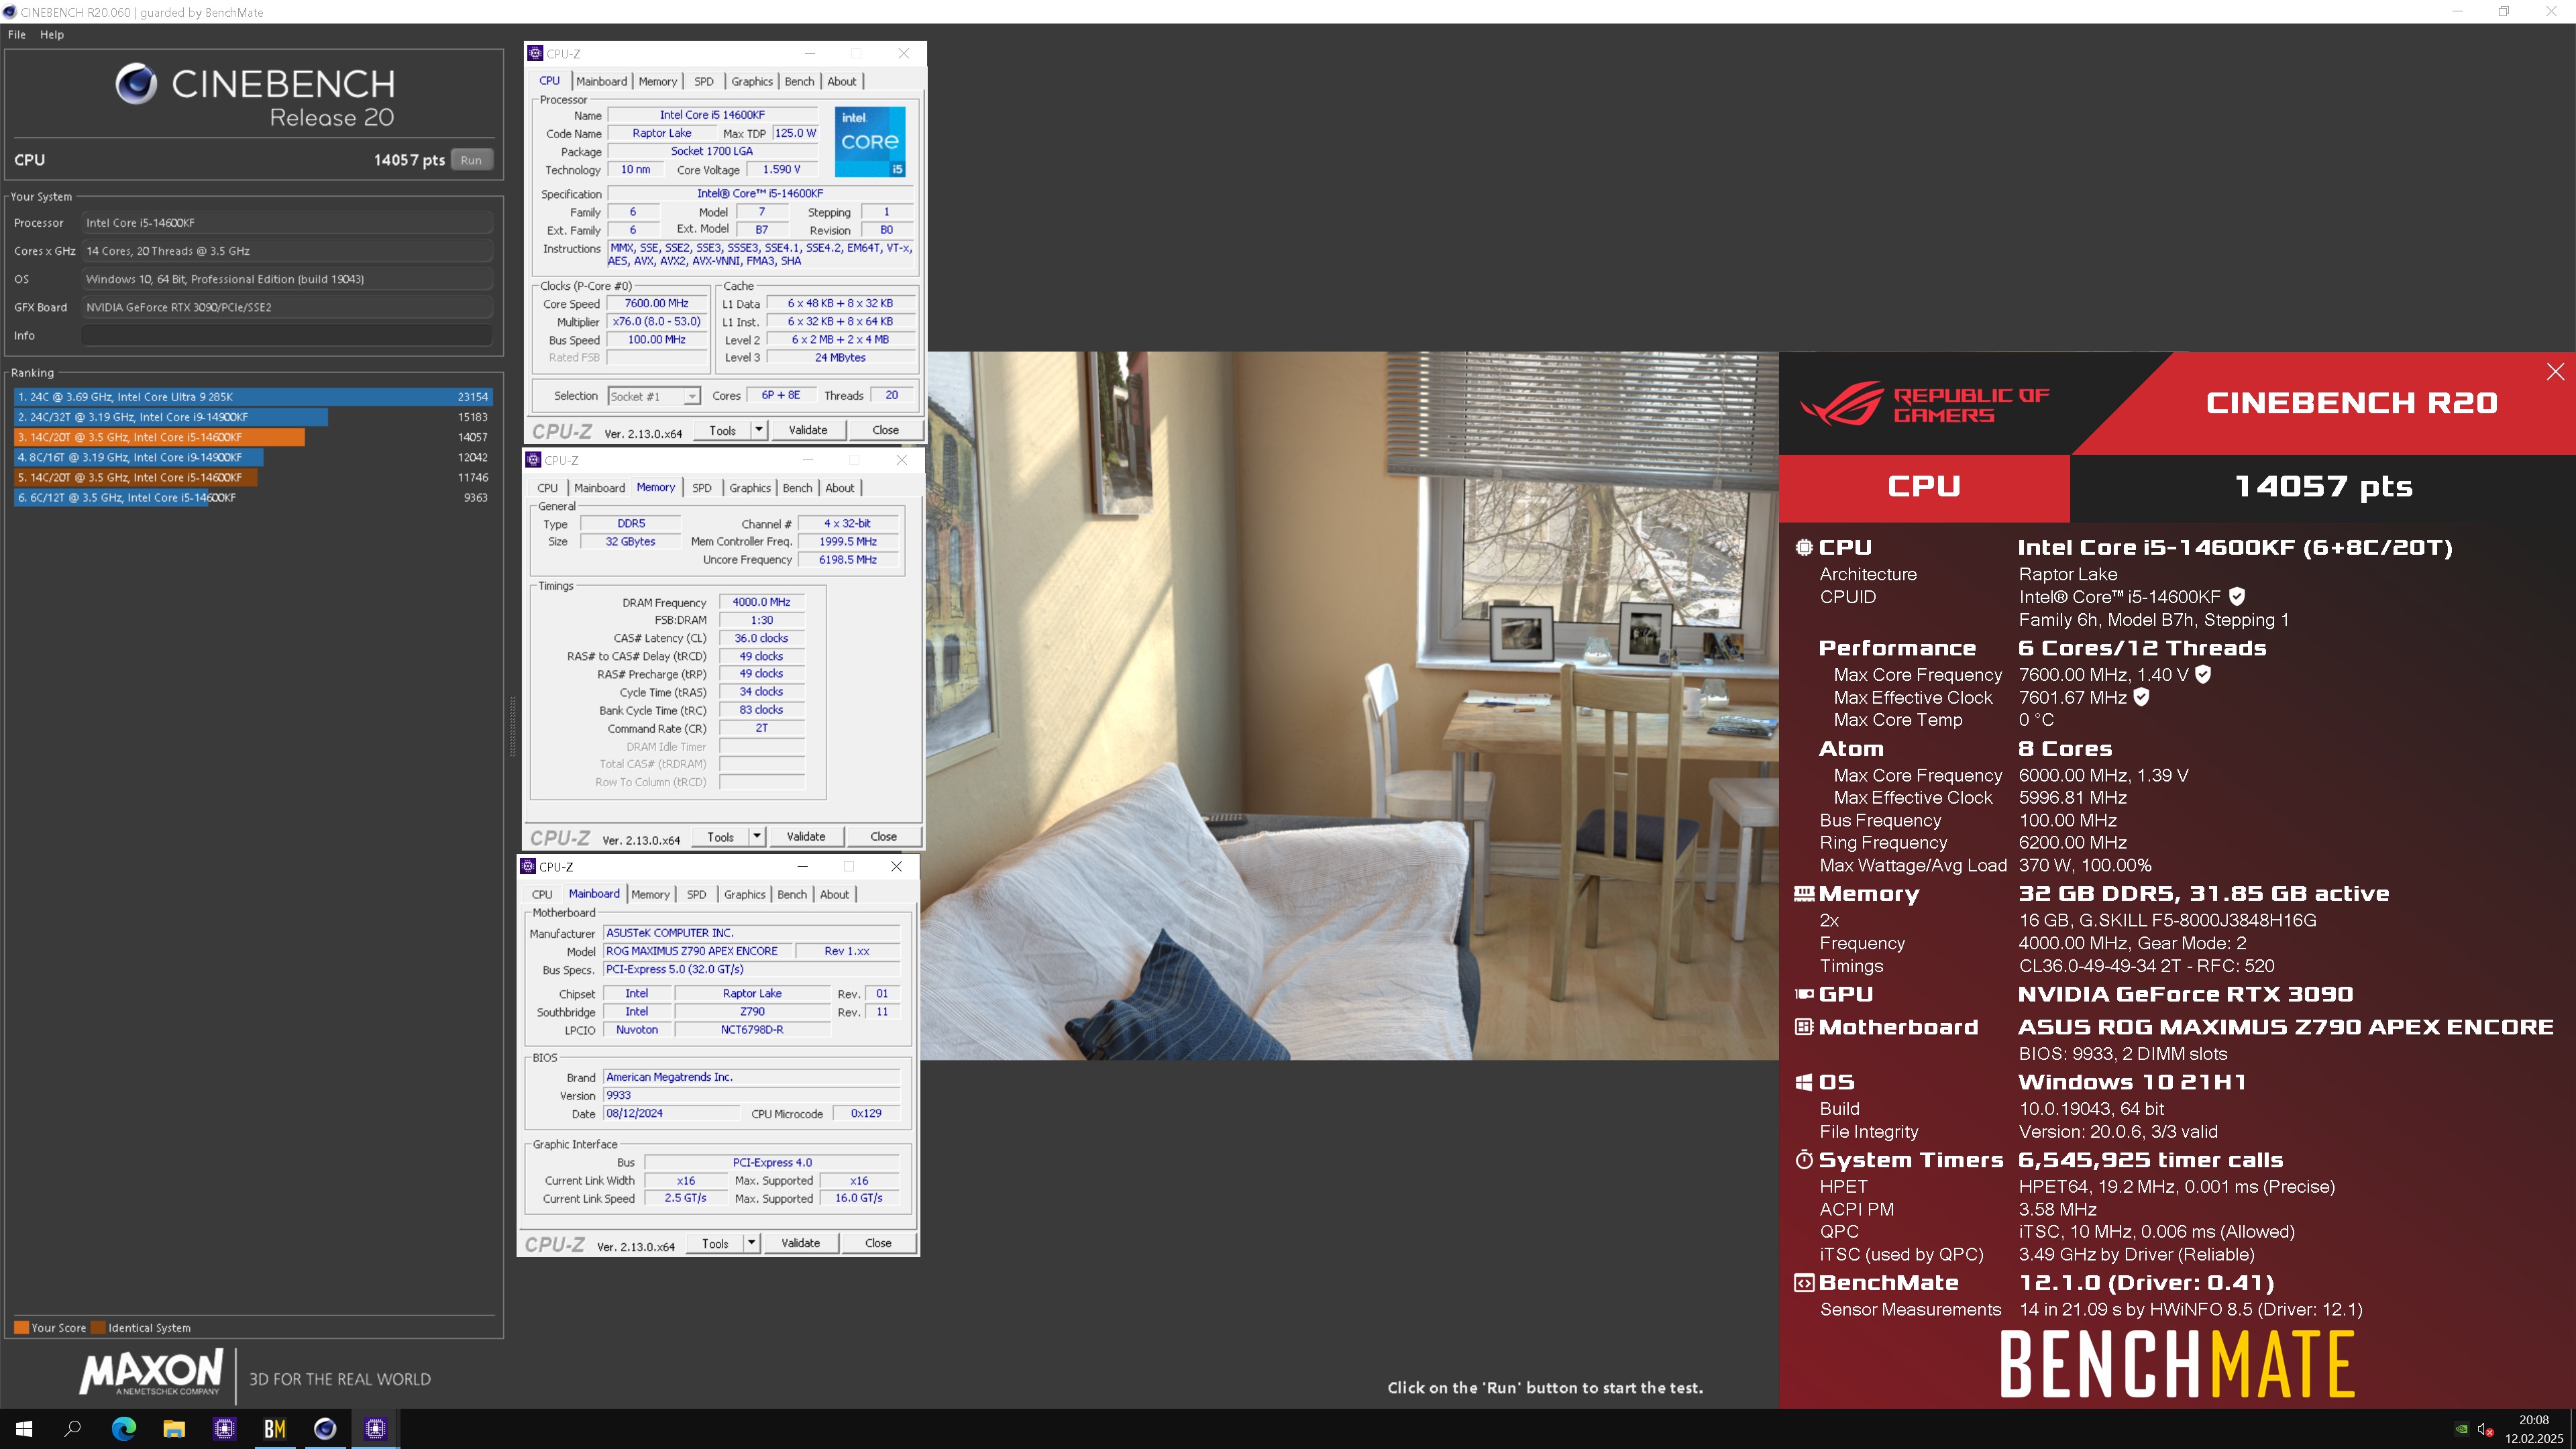Open the NVIDIA tray icon
The width and height of the screenshot is (2576, 1449).
[2462, 1429]
